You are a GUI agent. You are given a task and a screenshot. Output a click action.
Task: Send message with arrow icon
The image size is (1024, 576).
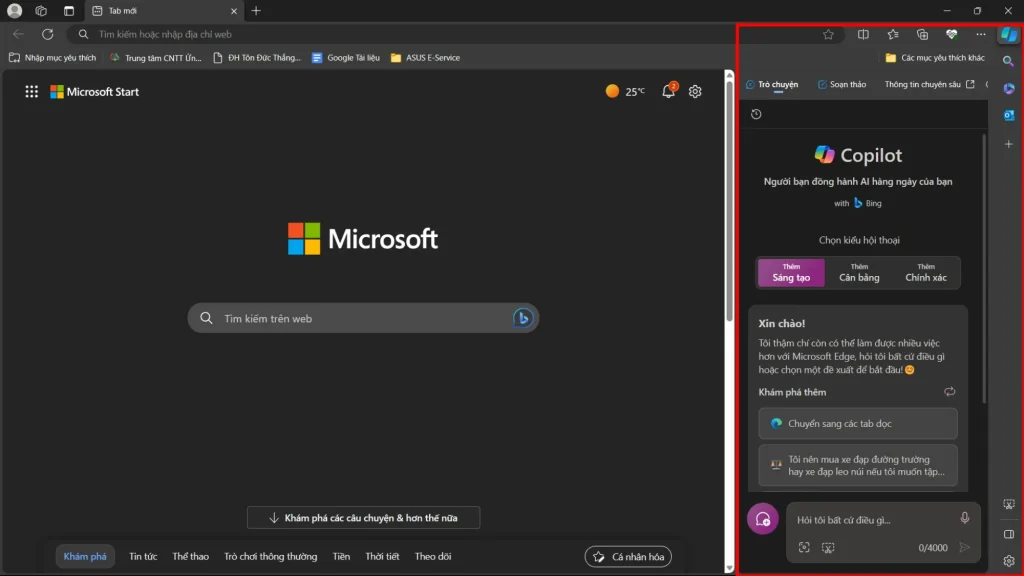pyautogui.click(x=965, y=547)
